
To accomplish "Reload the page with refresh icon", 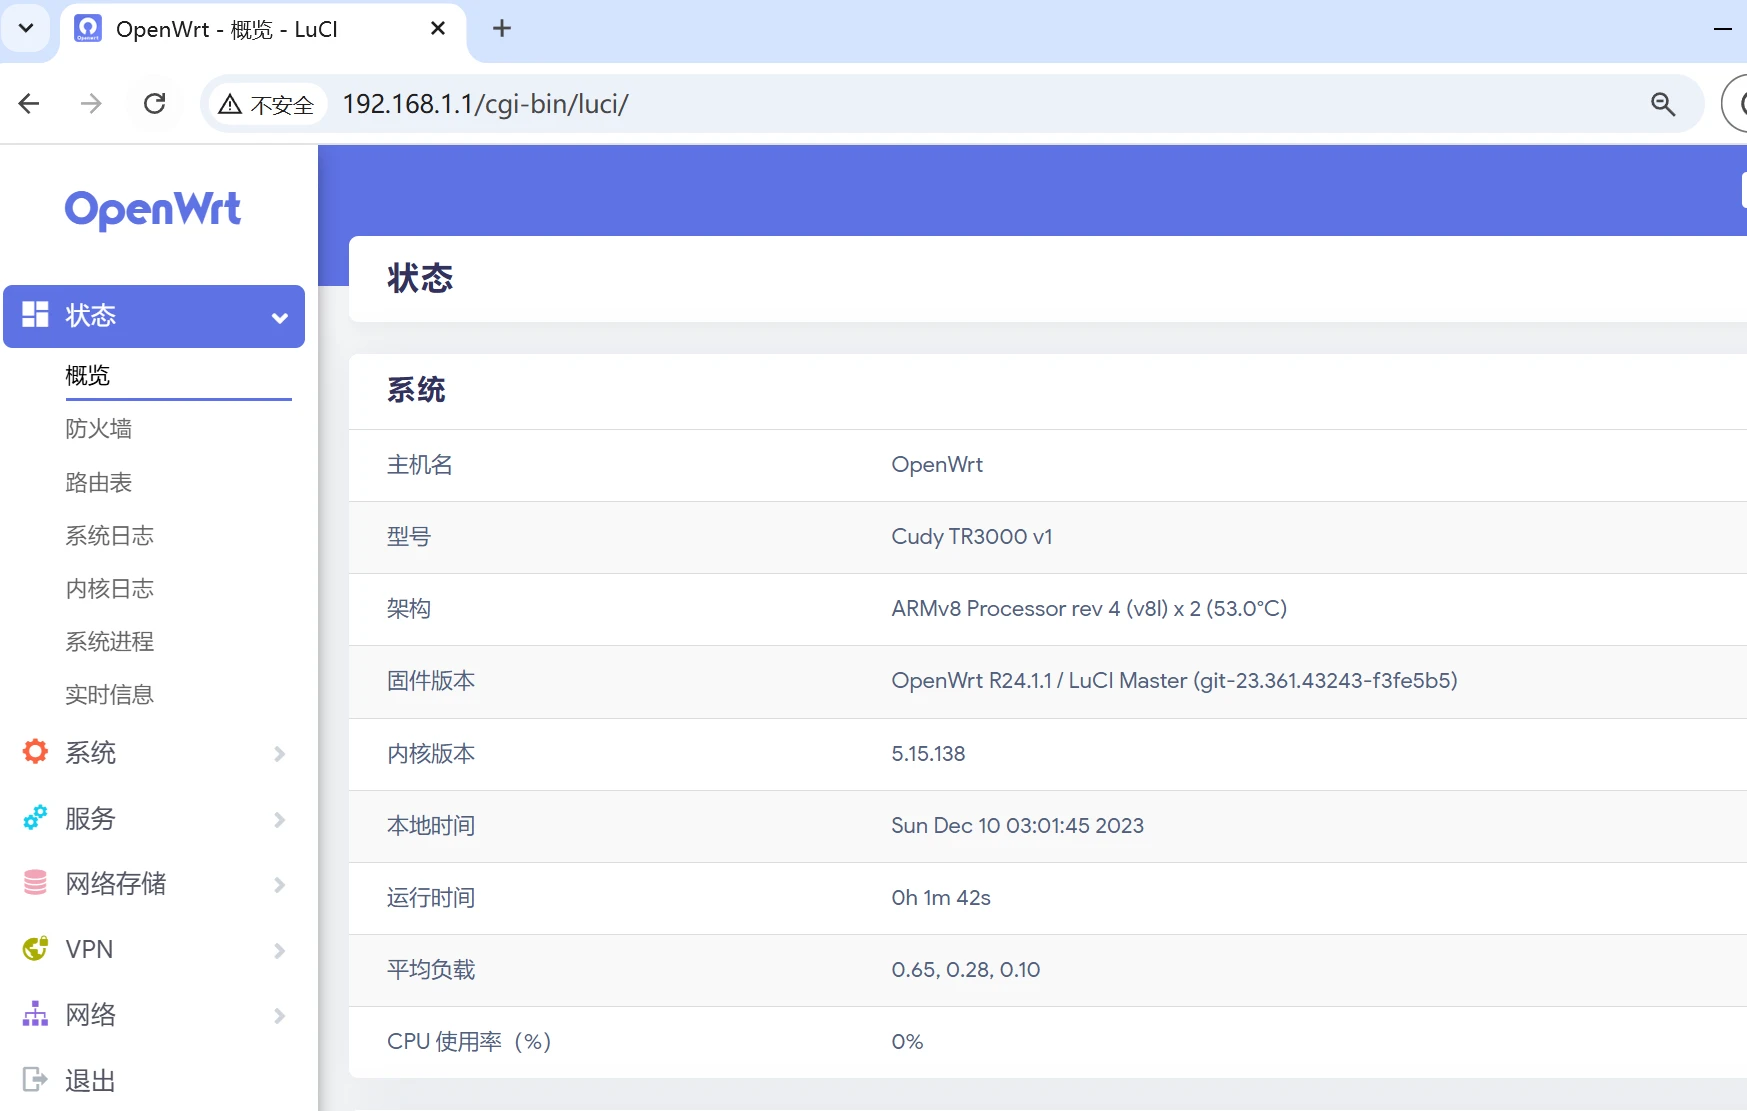I will point(154,104).
